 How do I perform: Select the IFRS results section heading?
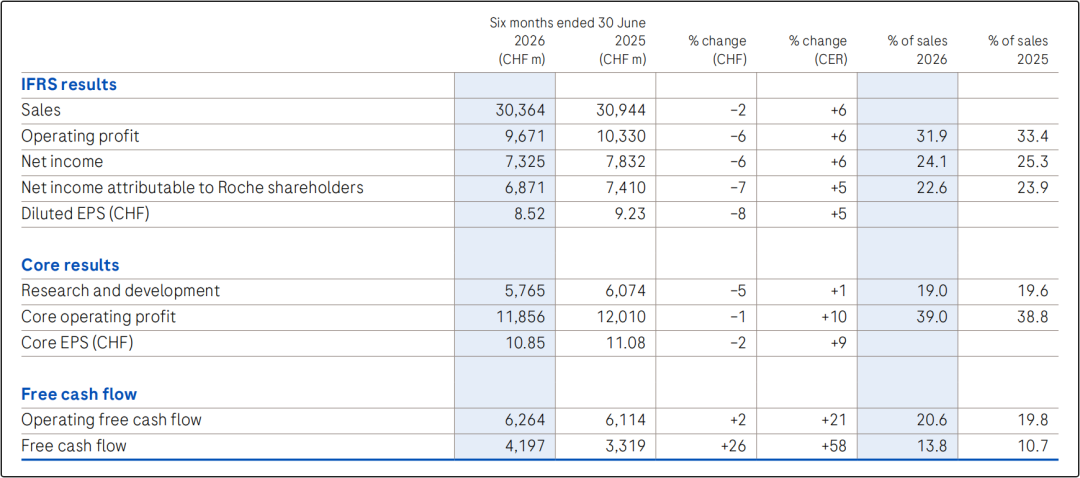tap(69, 85)
